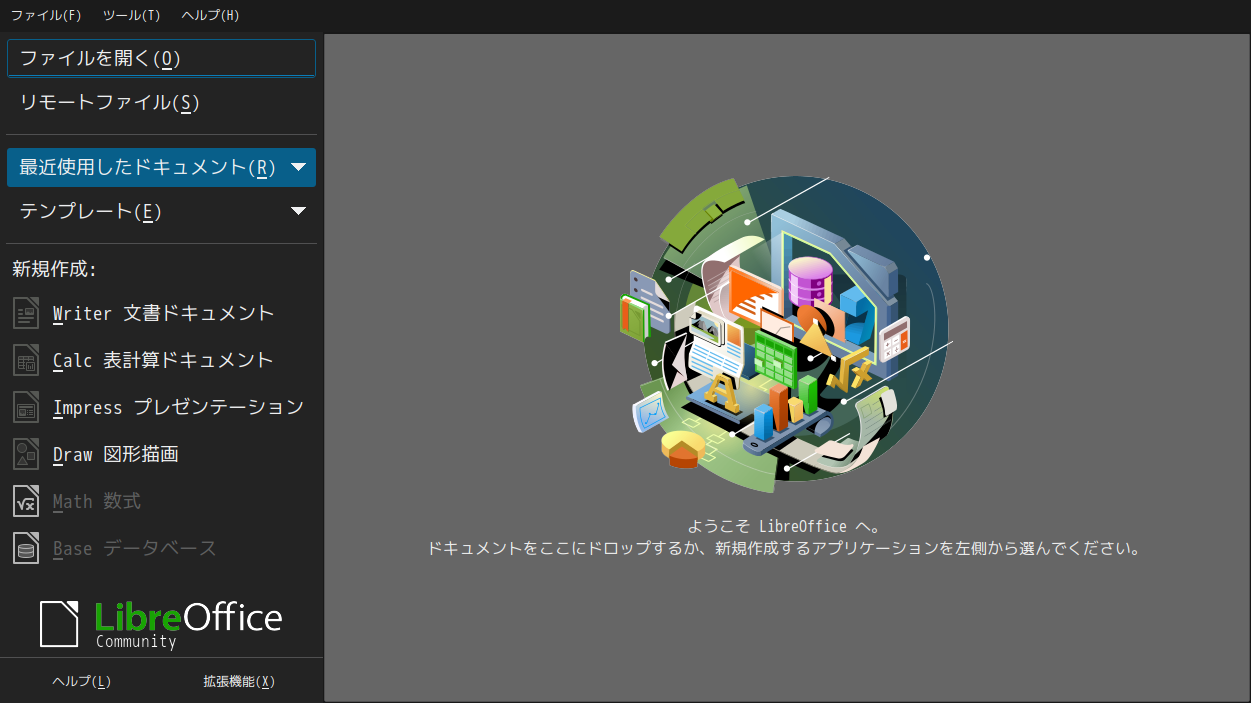
Task: Click the Math formula icon
Action: [26, 501]
